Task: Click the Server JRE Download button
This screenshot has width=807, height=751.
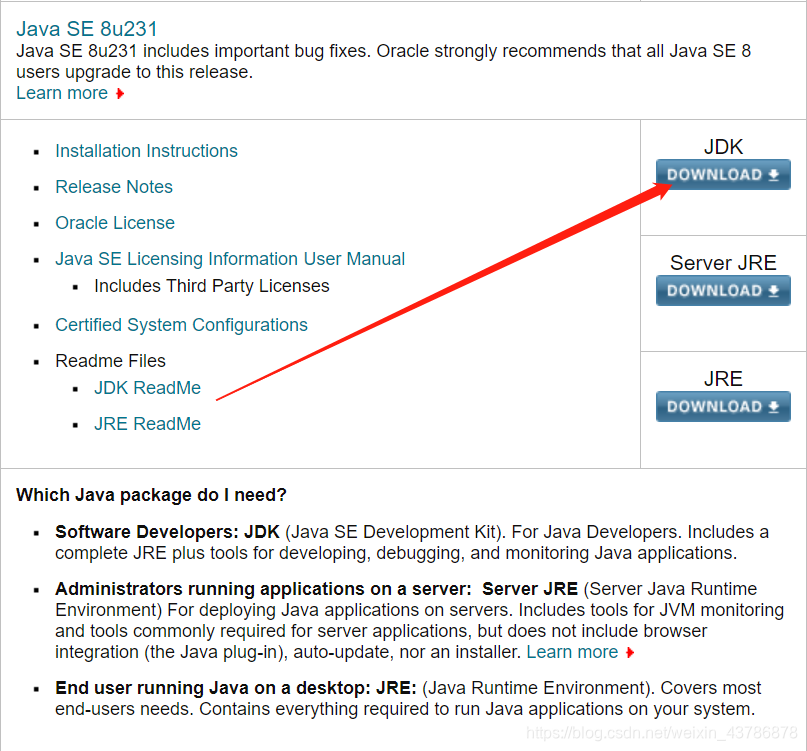Action: [723, 290]
